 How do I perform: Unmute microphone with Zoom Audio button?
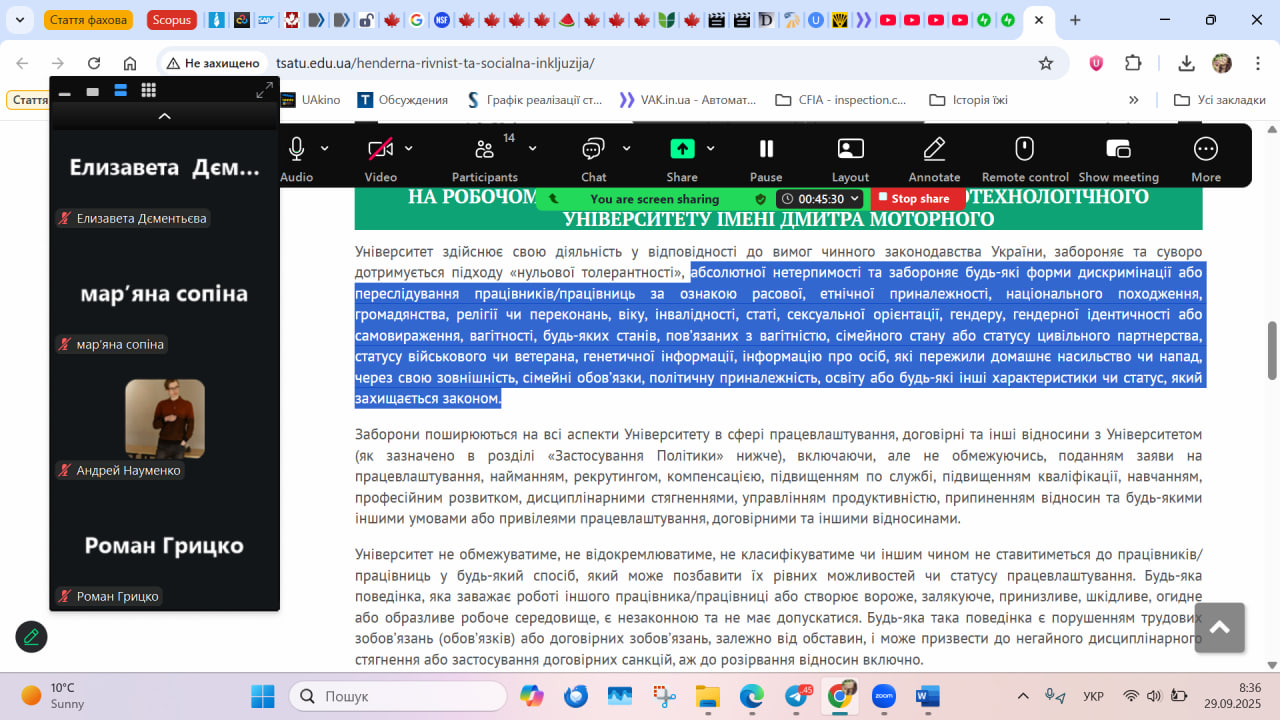296,150
